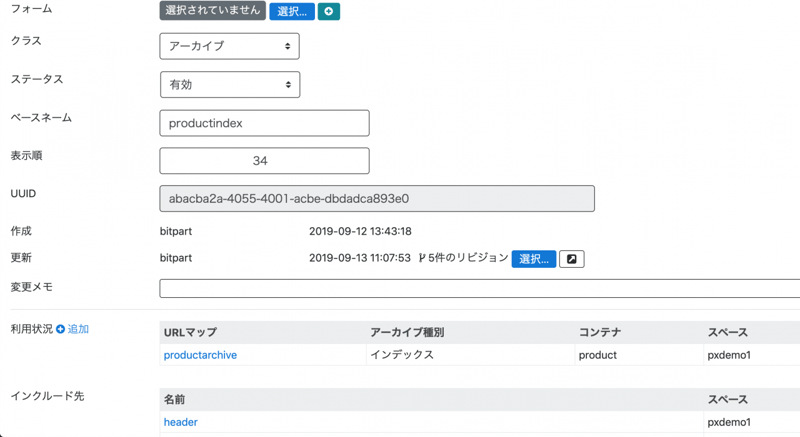Click the インデックス cell in usage table
800x437 pixels.
click(x=402, y=355)
